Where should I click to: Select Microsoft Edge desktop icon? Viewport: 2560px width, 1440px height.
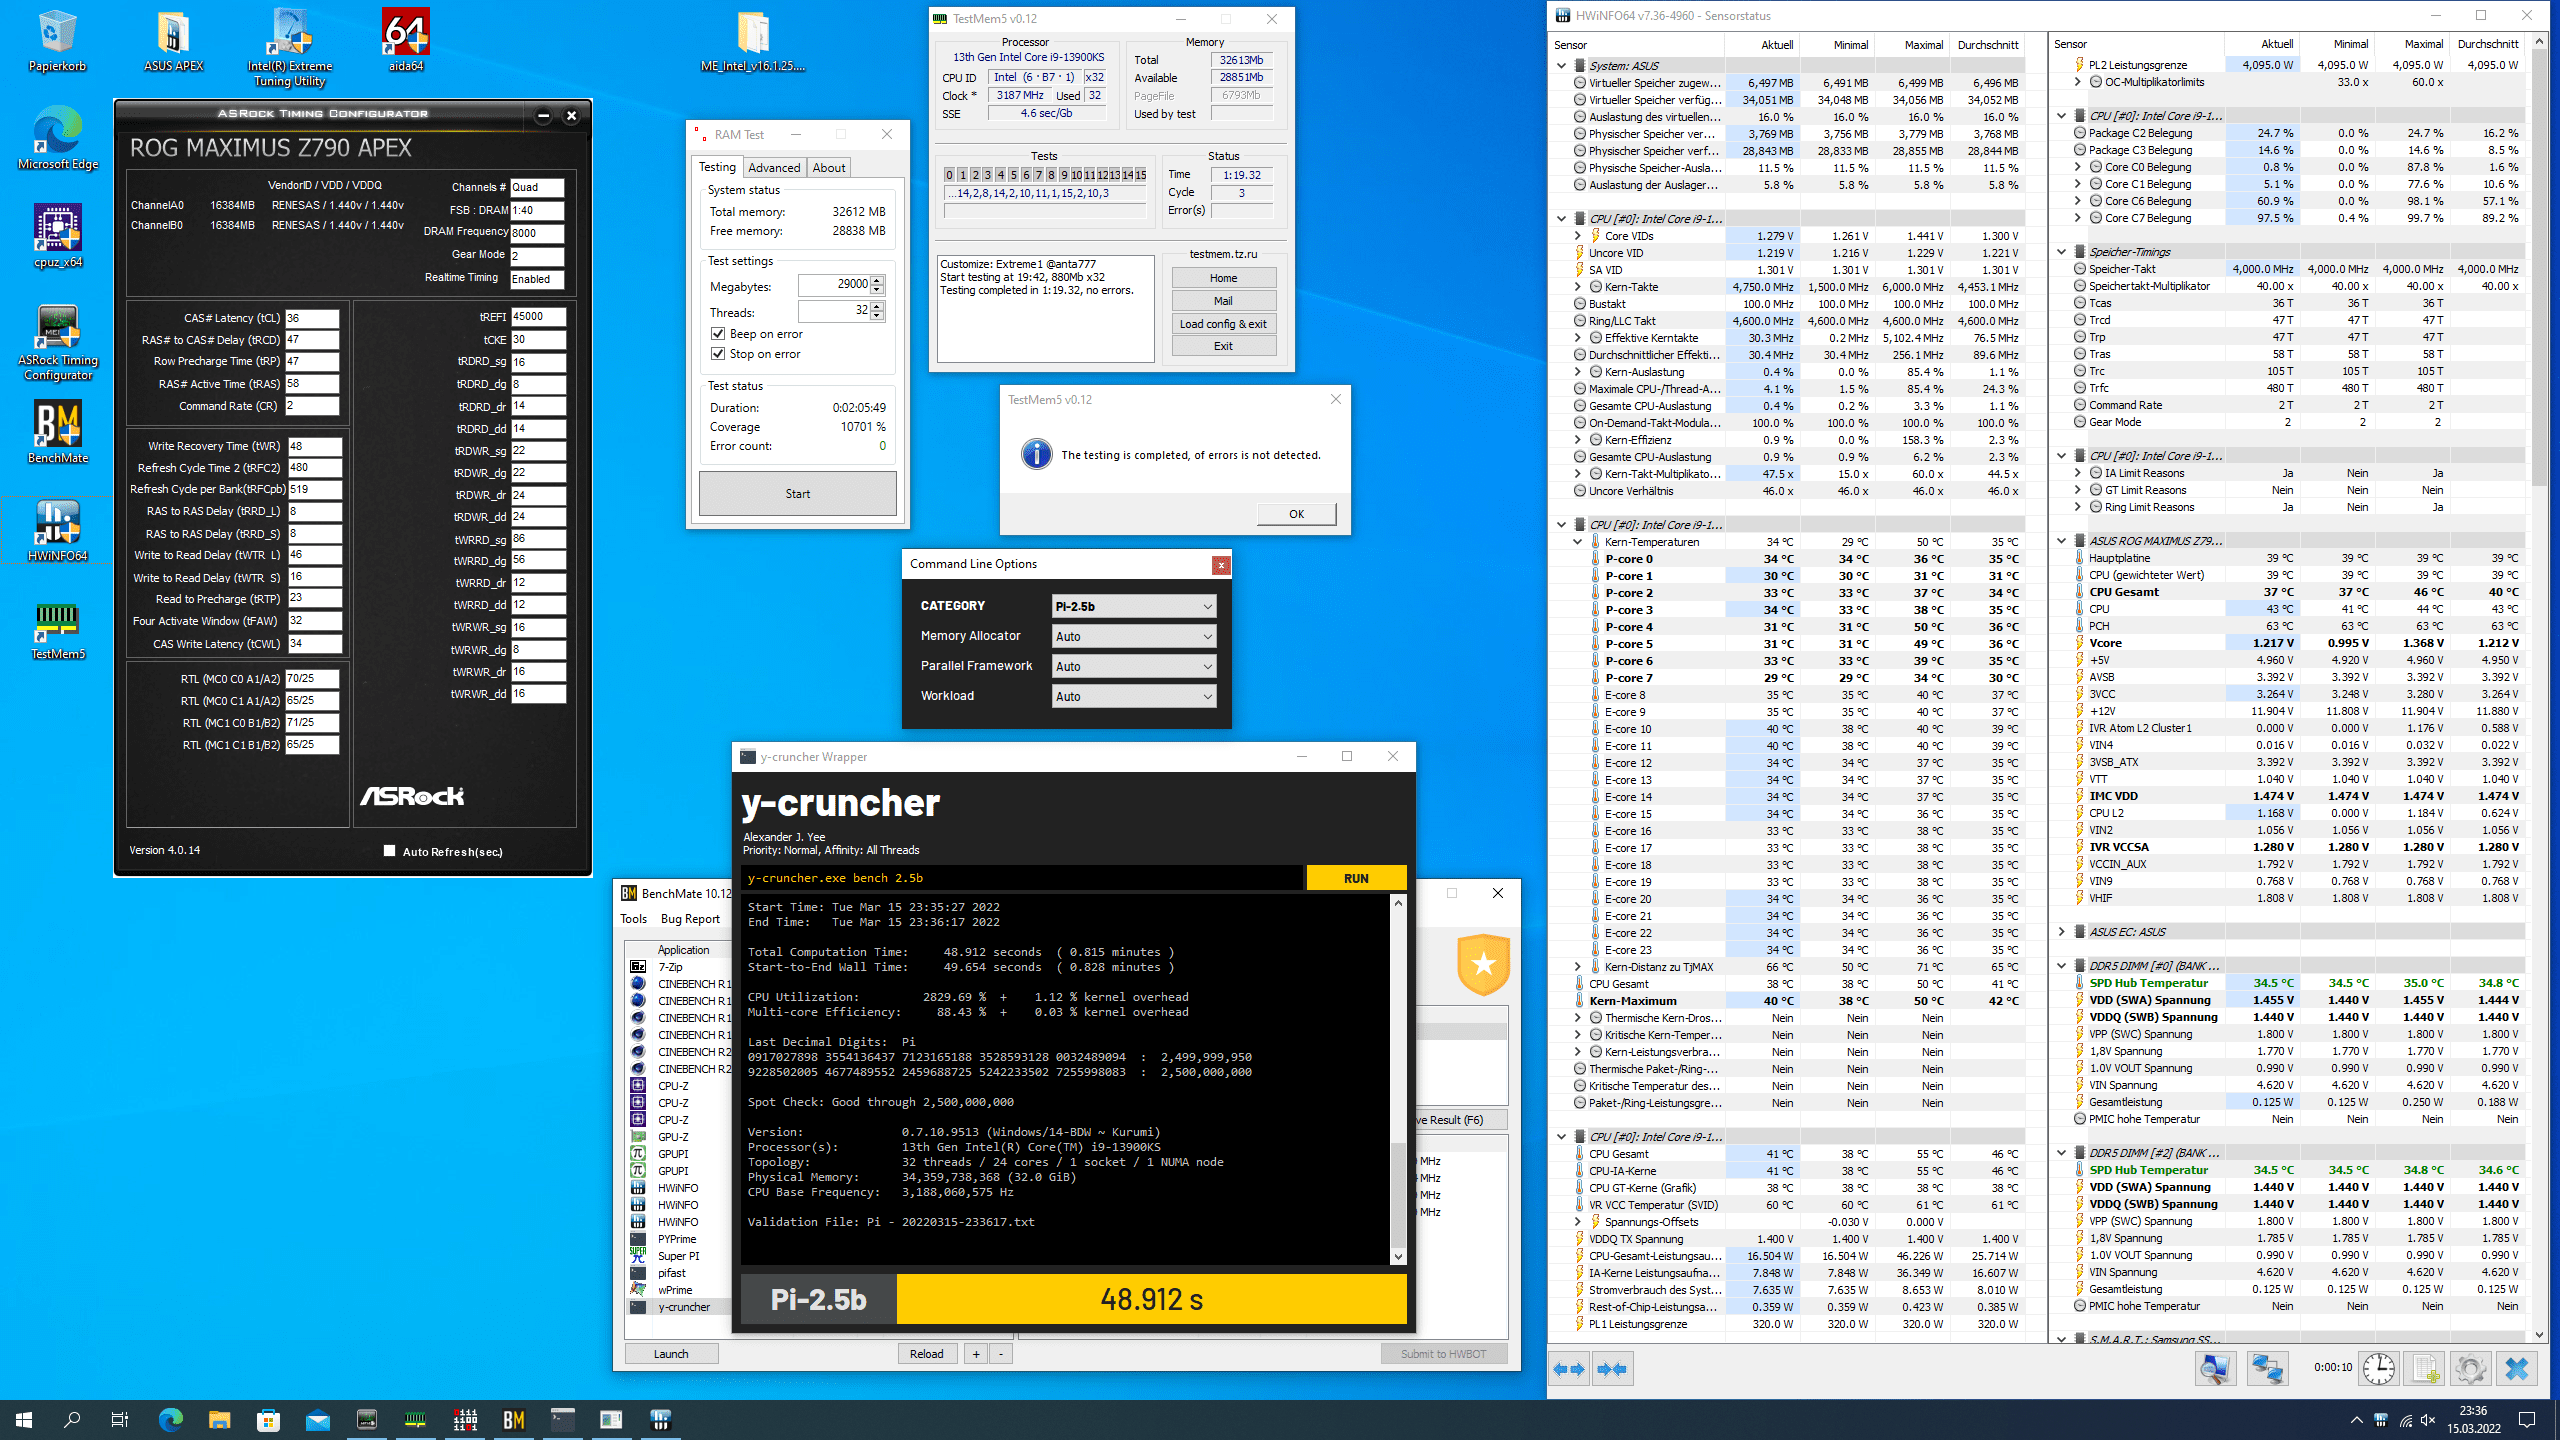pyautogui.click(x=57, y=138)
